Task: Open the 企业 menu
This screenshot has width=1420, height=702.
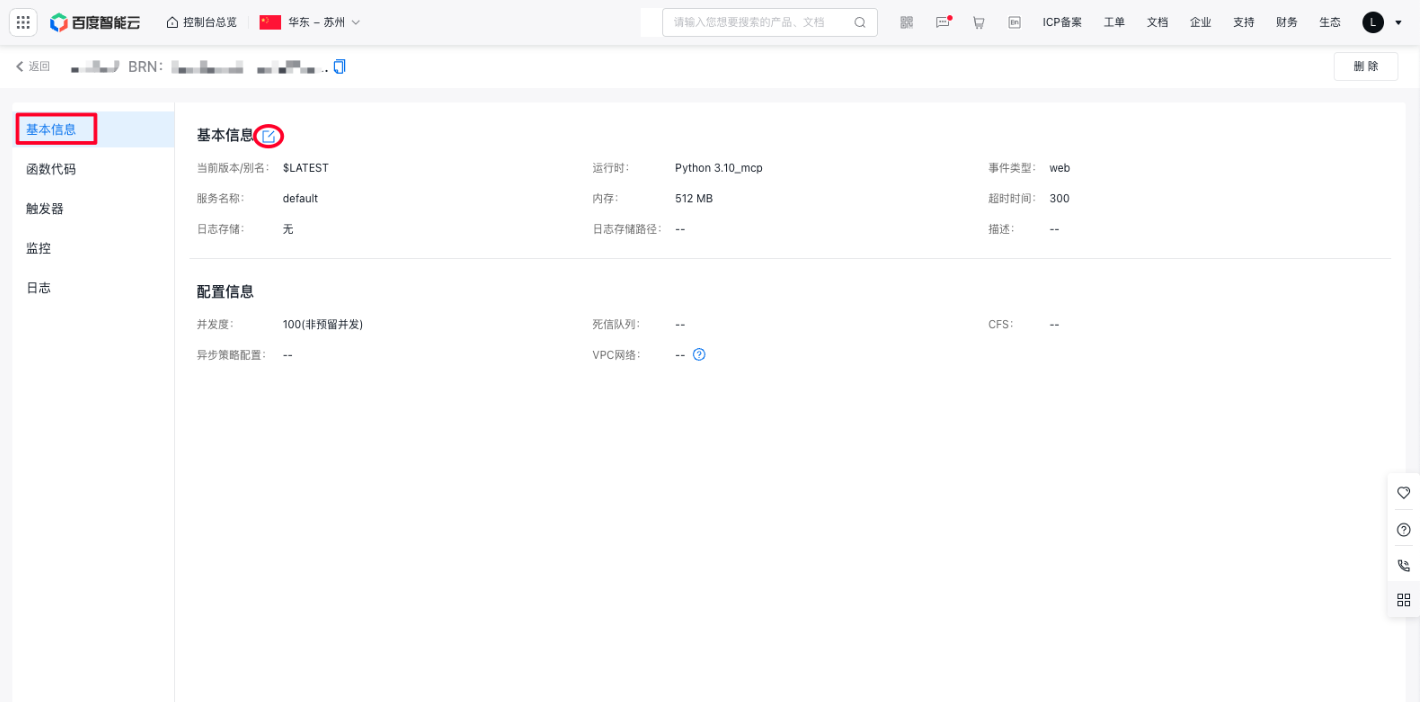Action: (1200, 22)
